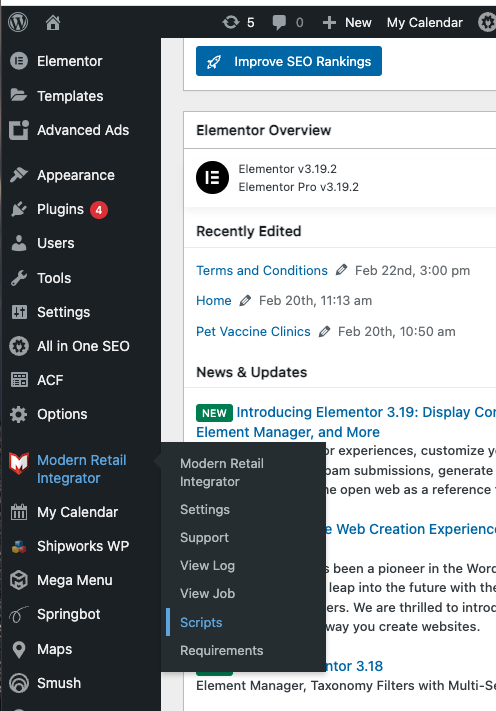The width and height of the screenshot is (496, 711).
Task: Click pencil icon beside Terms and Conditions
Action: point(341,270)
